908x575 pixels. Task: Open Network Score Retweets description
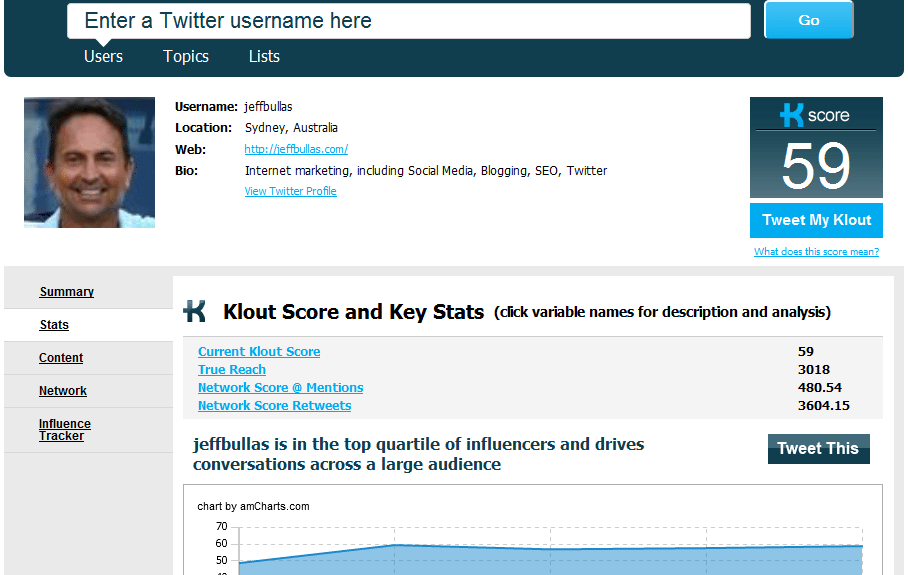tap(274, 405)
